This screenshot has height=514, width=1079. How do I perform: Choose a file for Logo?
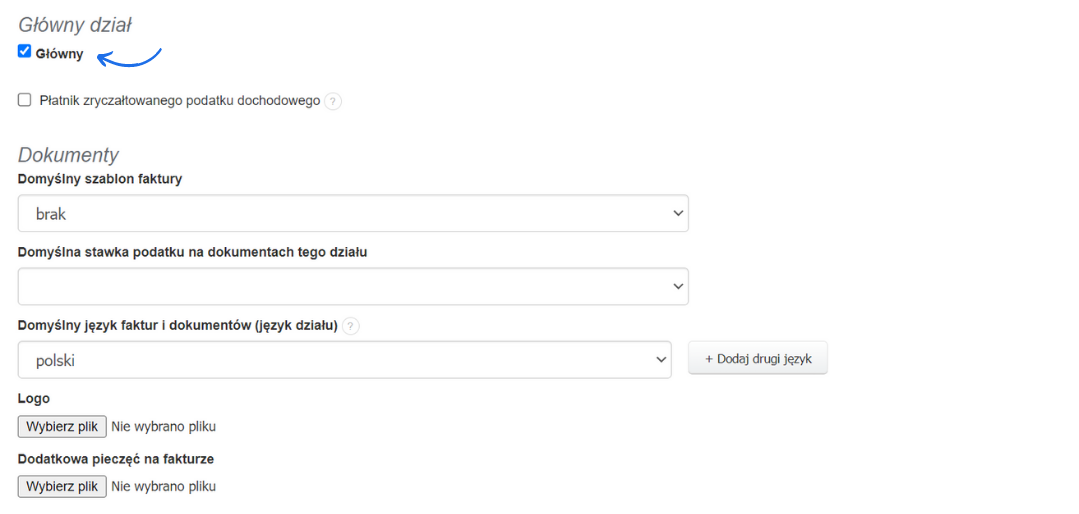(x=62, y=426)
